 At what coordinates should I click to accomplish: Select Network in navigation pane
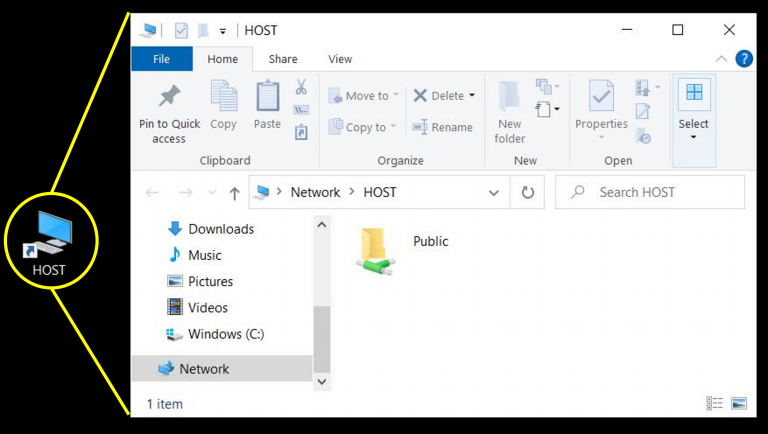click(x=221, y=369)
